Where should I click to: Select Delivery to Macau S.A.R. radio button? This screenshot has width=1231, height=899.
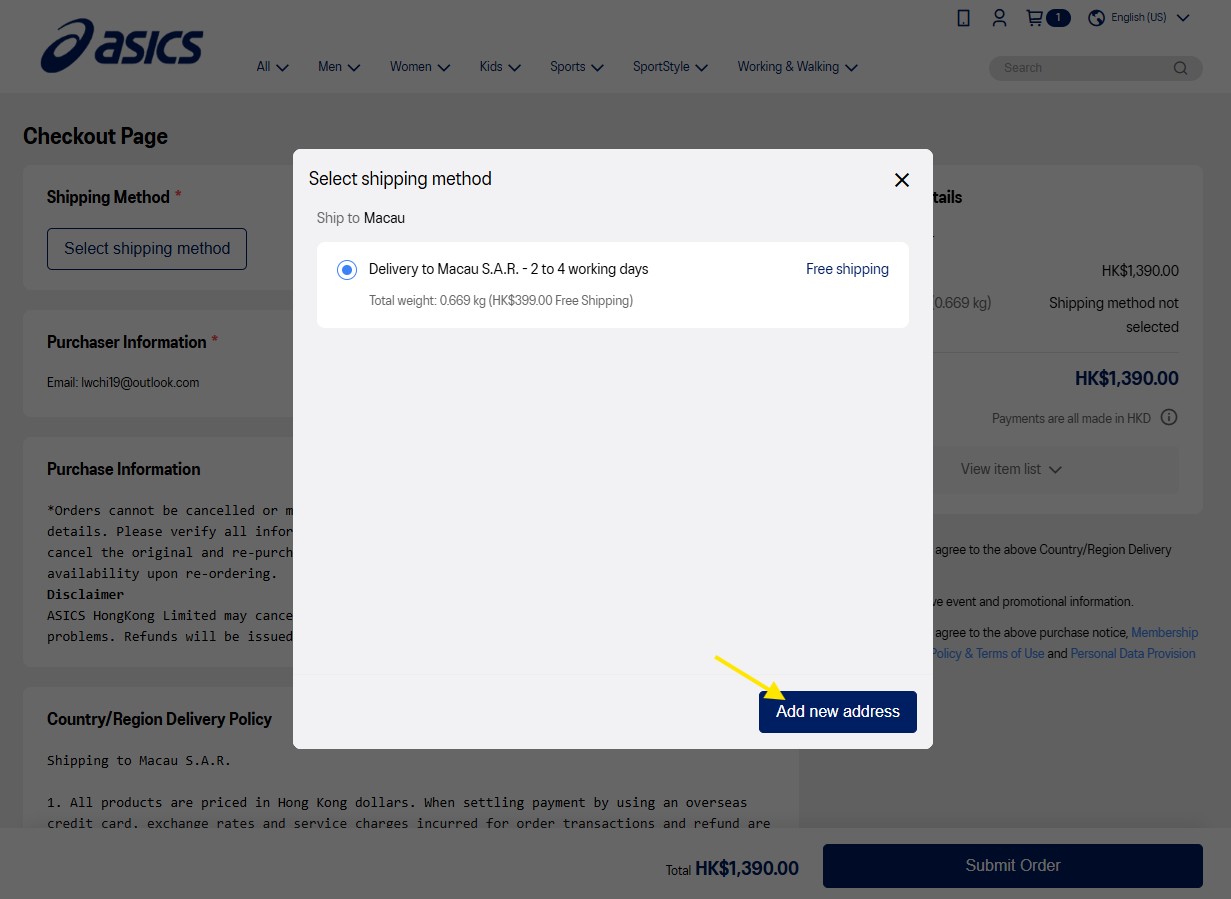point(347,270)
